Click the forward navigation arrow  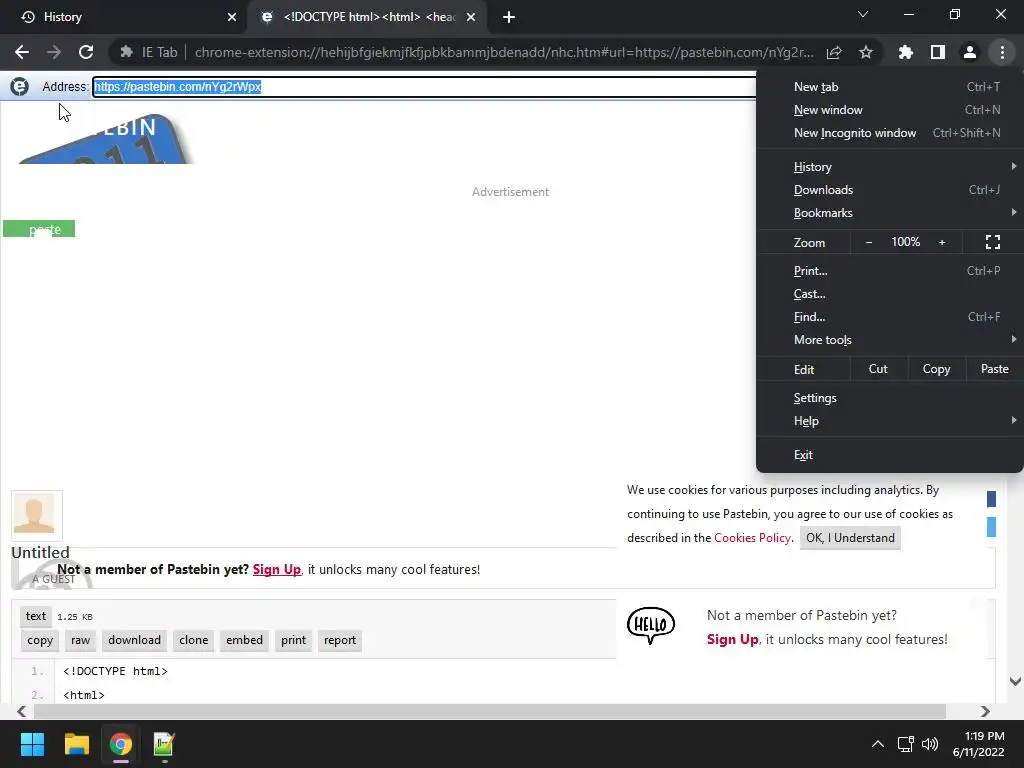click(x=54, y=52)
